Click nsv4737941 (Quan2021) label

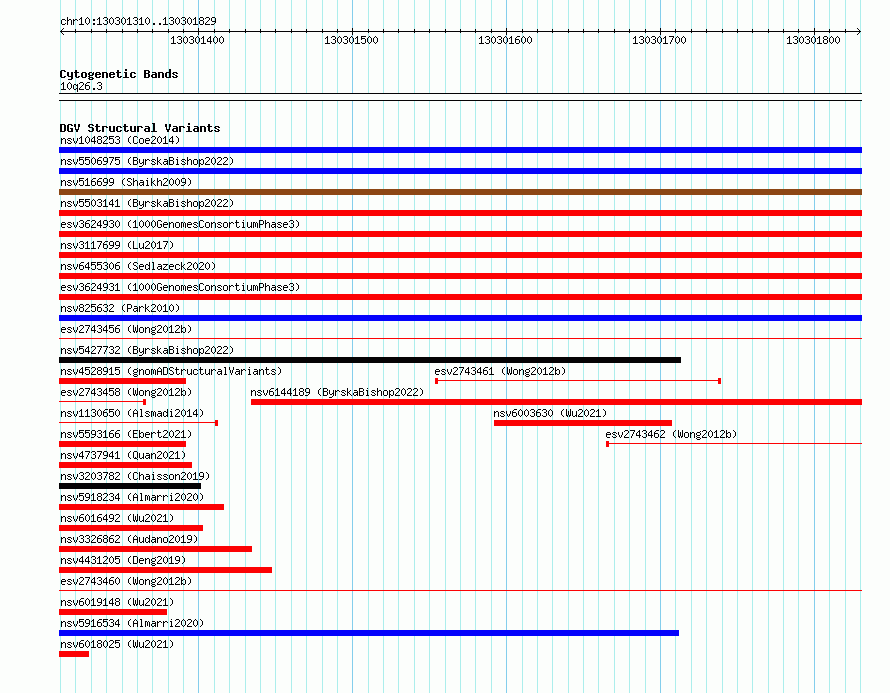click(123, 455)
